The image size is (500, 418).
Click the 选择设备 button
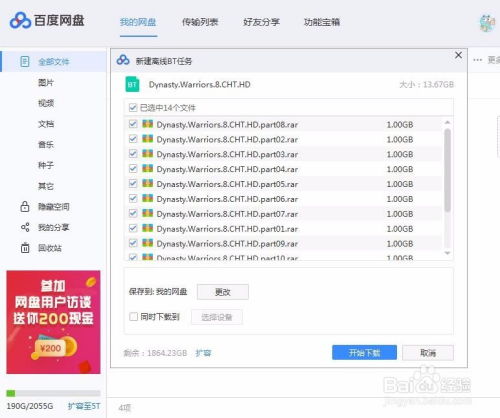[x=217, y=317]
